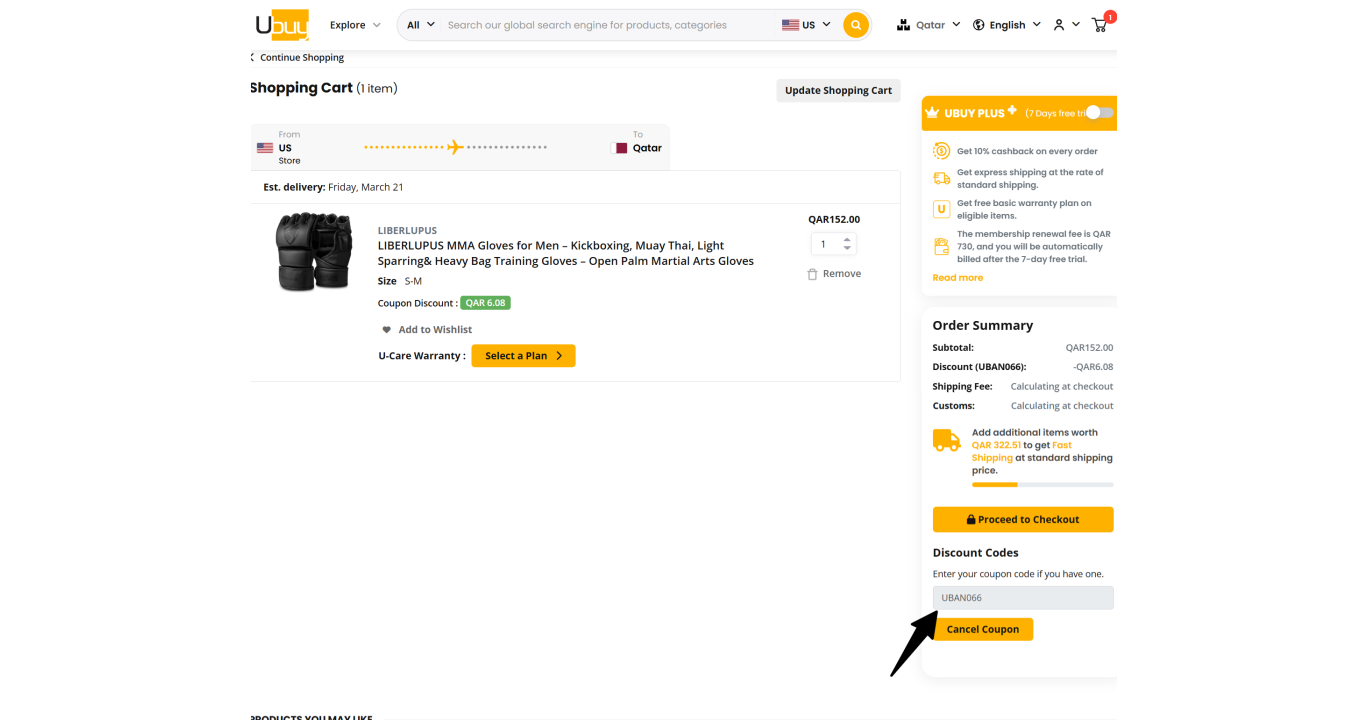Click the Est. delivery Friday, March 21 text

pos(333,187)
